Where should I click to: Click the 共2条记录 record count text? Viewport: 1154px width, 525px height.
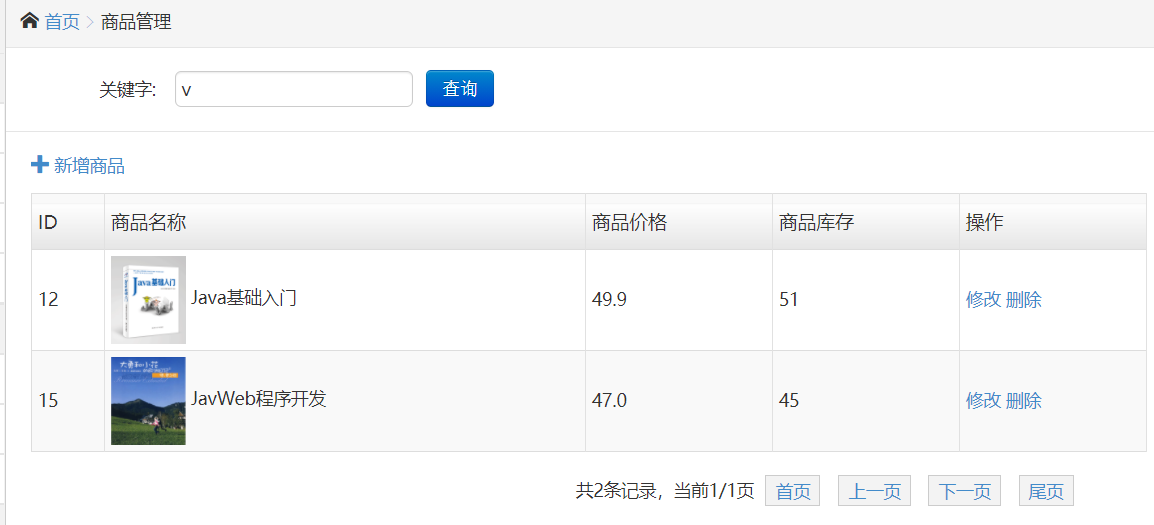[616, 490]
